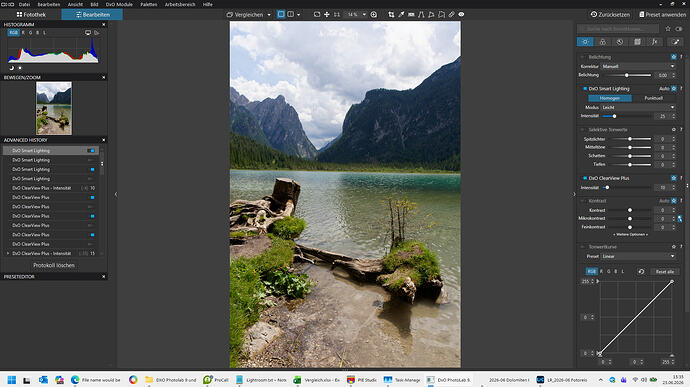This screenshot has width=690, height=387.
Task: Click Preset anwenden button
Action: coord(662,15)
